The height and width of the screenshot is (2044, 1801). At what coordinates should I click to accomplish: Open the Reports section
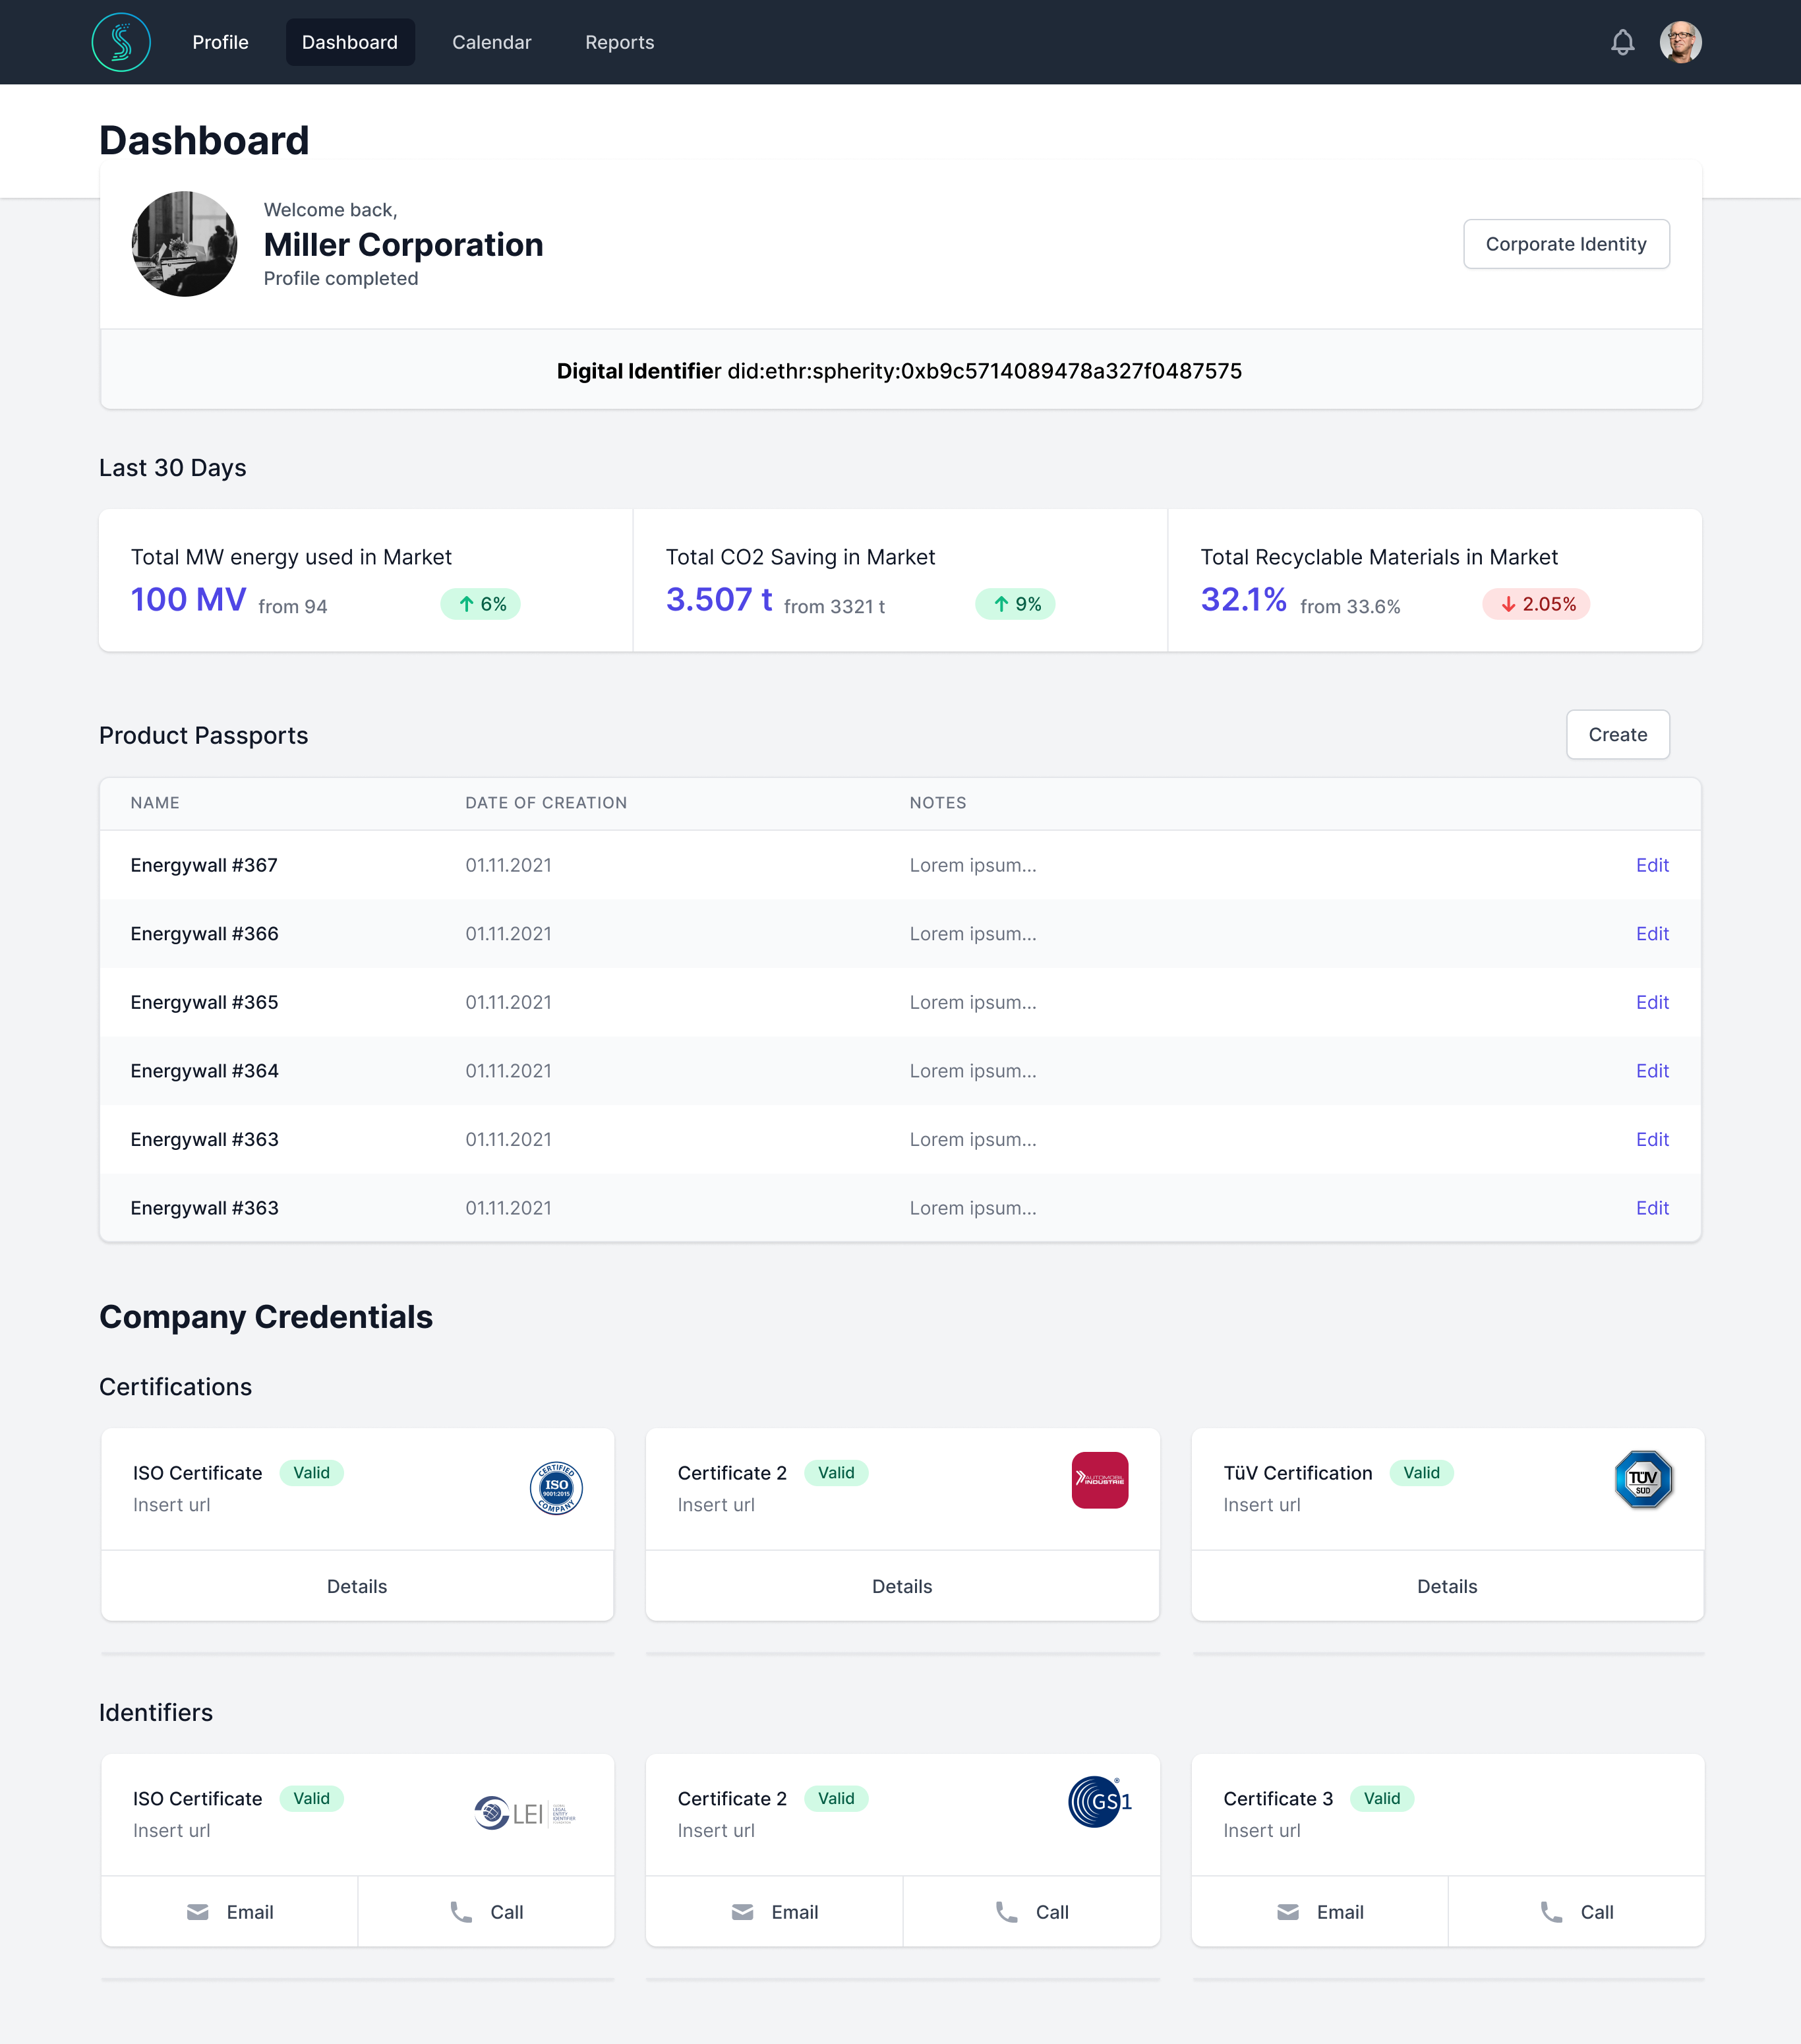click(619, 42)
